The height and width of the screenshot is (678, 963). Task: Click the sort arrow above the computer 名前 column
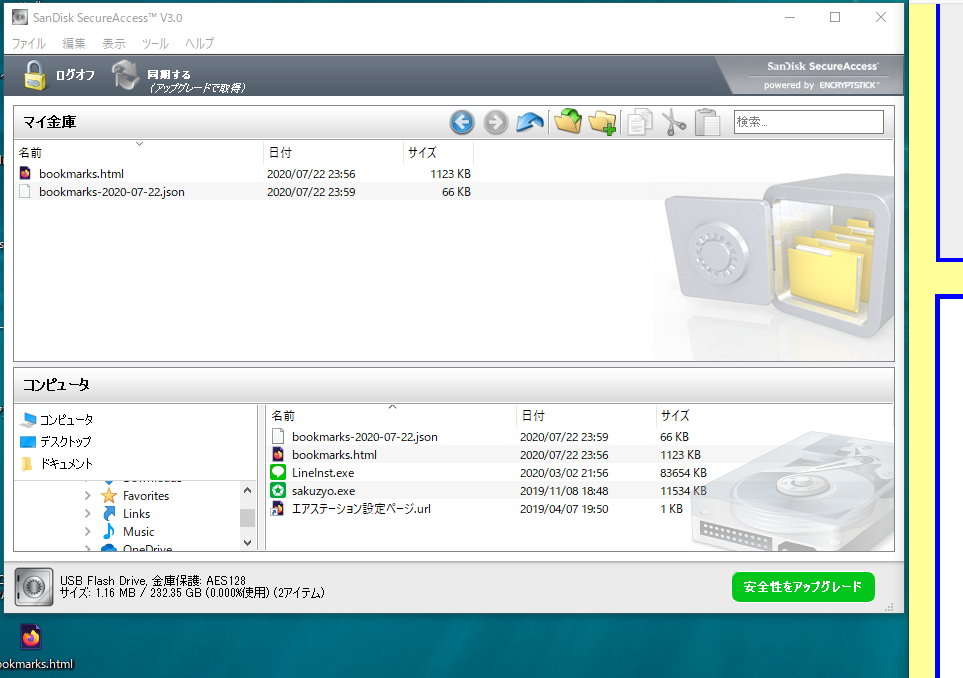tap(392, 407)
